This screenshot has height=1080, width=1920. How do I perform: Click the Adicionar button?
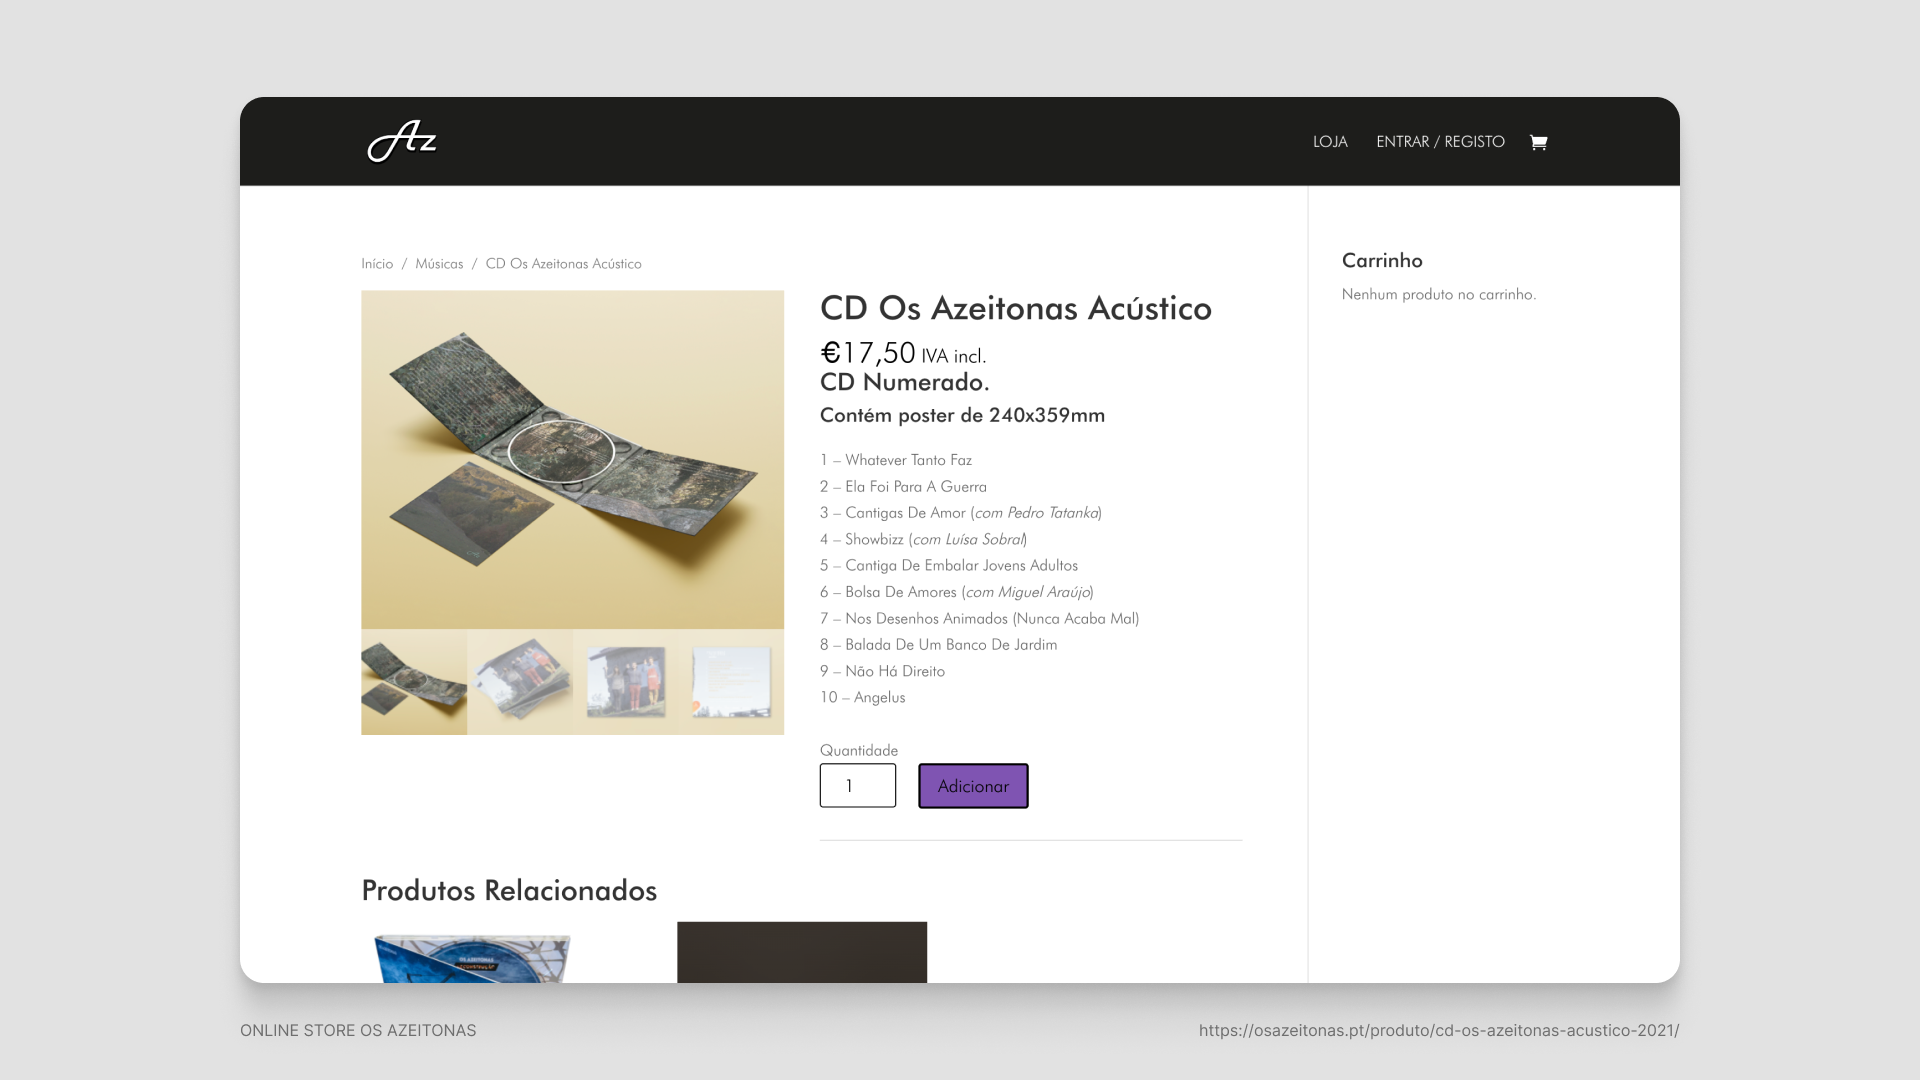click(x=973, y=786)
